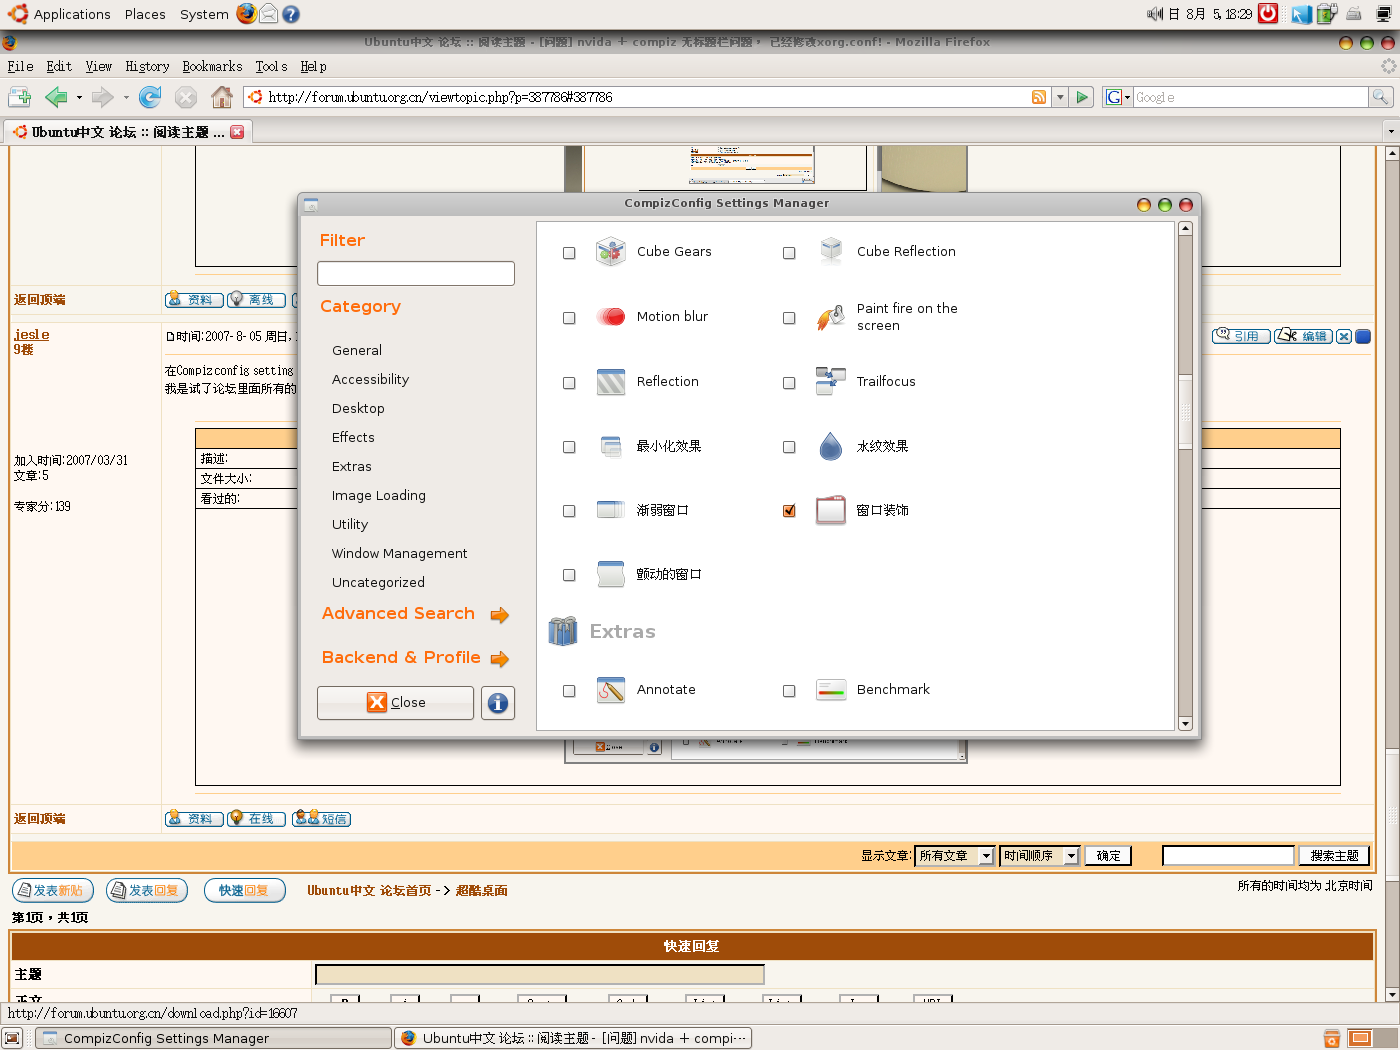Open Firefox Bookmarks menu
The width and height of the screenshot is (1400, 1050).
(x=212, y=66)
